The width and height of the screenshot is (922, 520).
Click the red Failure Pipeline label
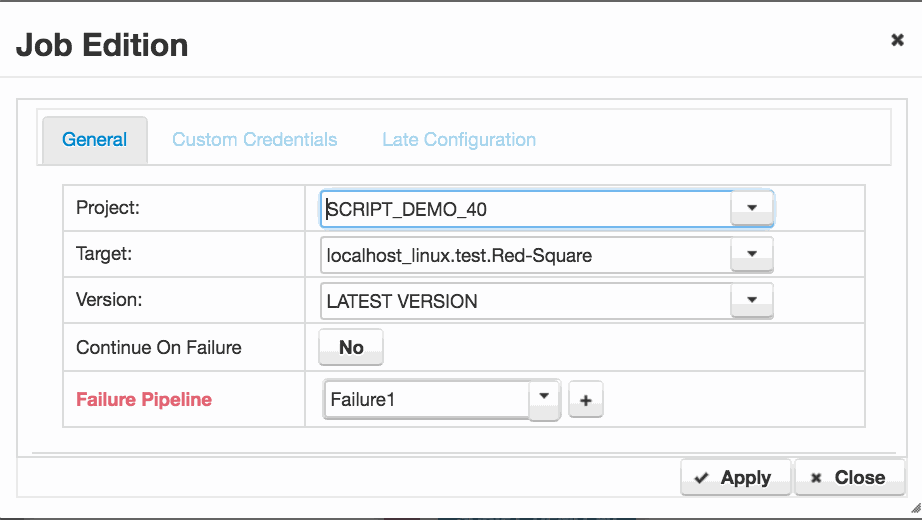144,399
